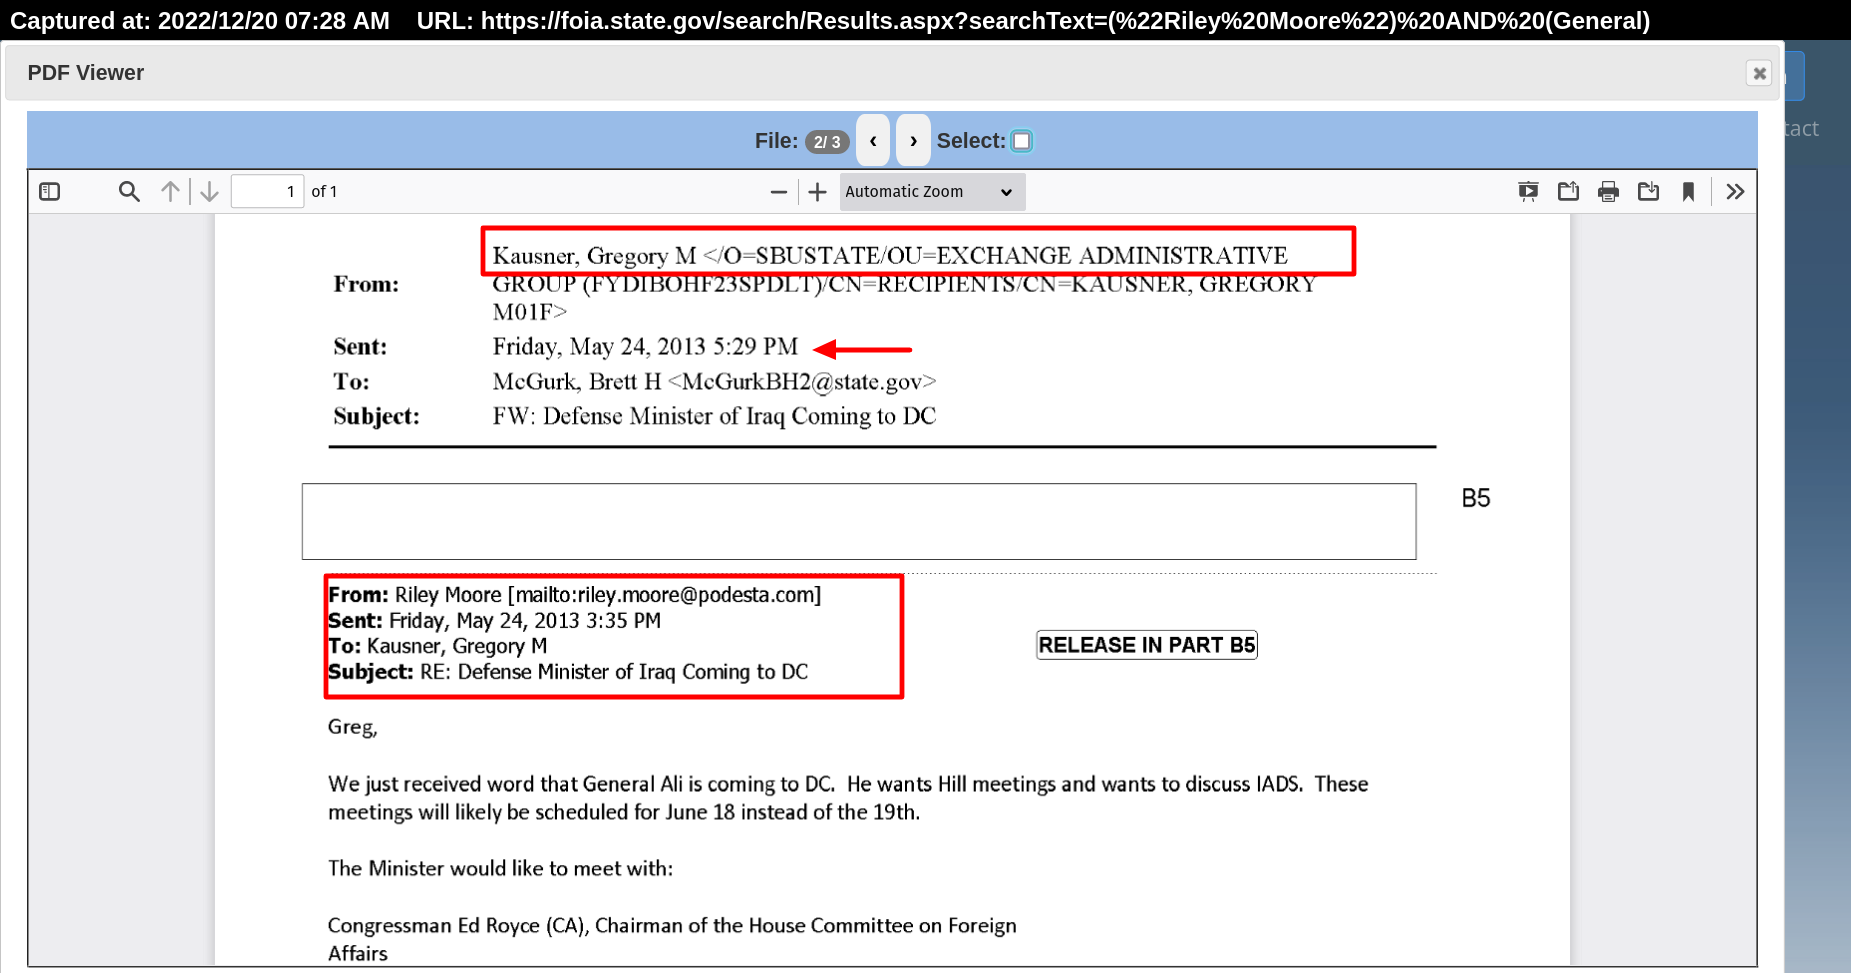
Task: Click the RELEASE IN PART B5 stamp
Action: coord(1146,645)
